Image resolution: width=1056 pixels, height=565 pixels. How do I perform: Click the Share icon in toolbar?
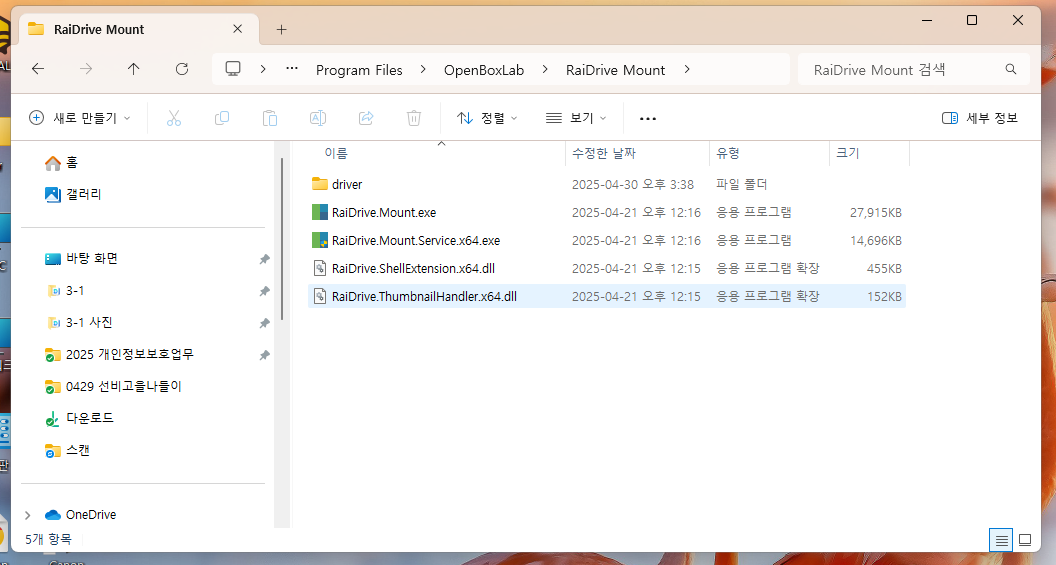(x=366, y=118)
